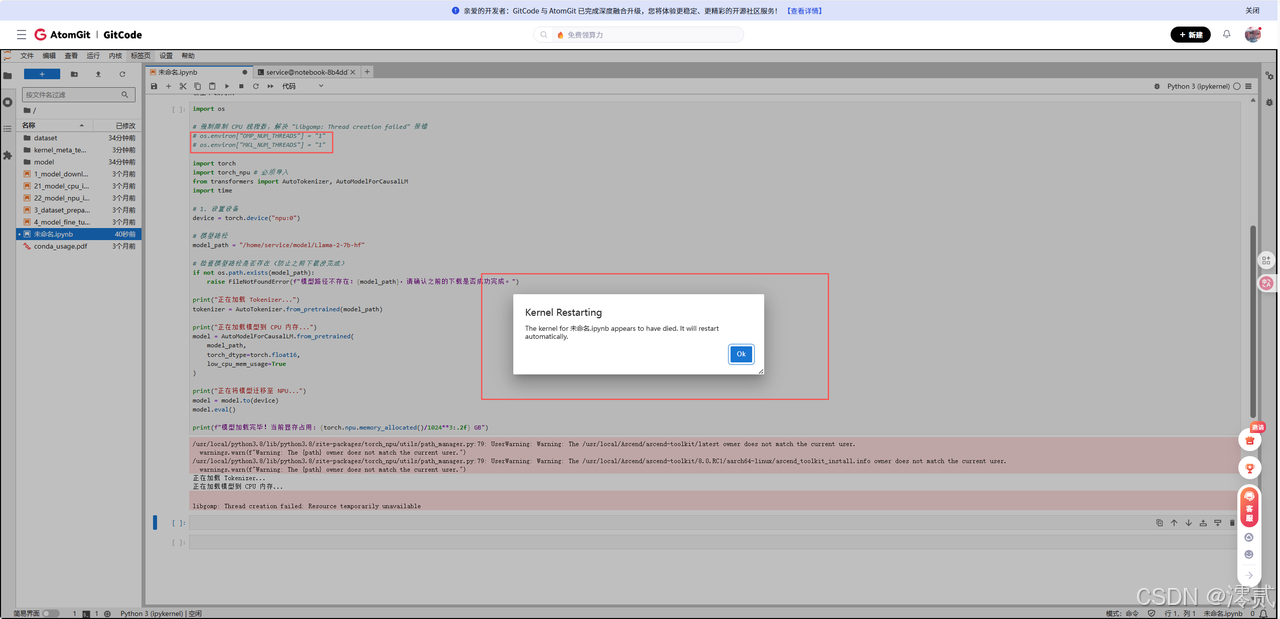Click the blue new launcher plus button
The image size is (1280, 619).
point(41,74)
